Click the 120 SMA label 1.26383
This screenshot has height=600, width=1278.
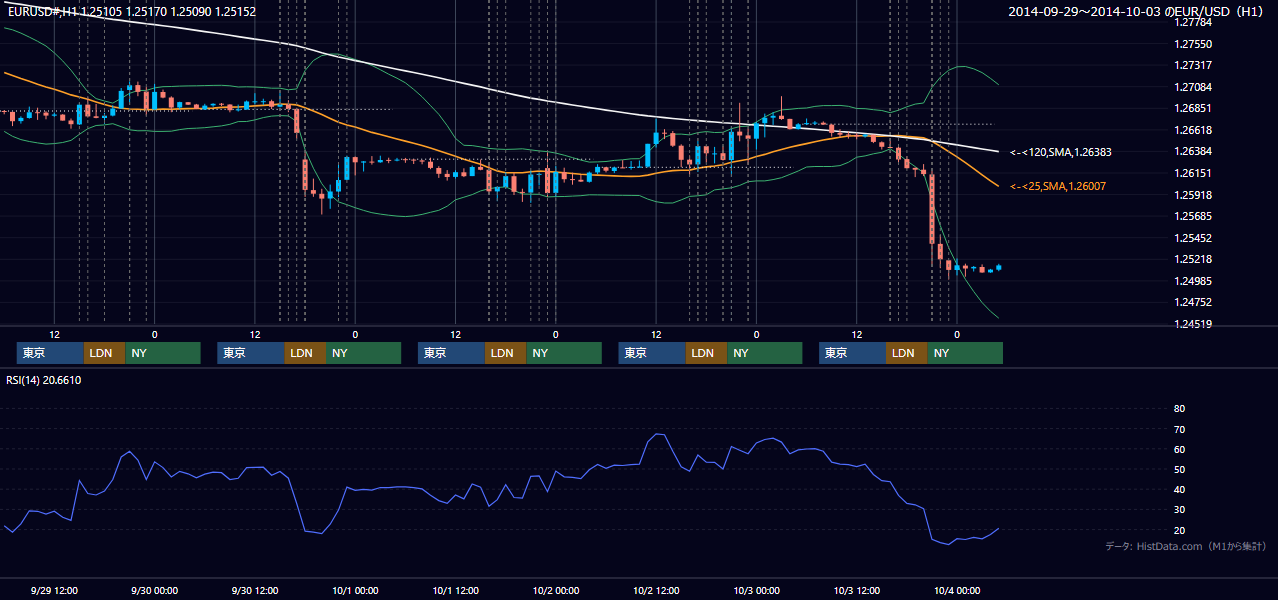pos(1061,152)
